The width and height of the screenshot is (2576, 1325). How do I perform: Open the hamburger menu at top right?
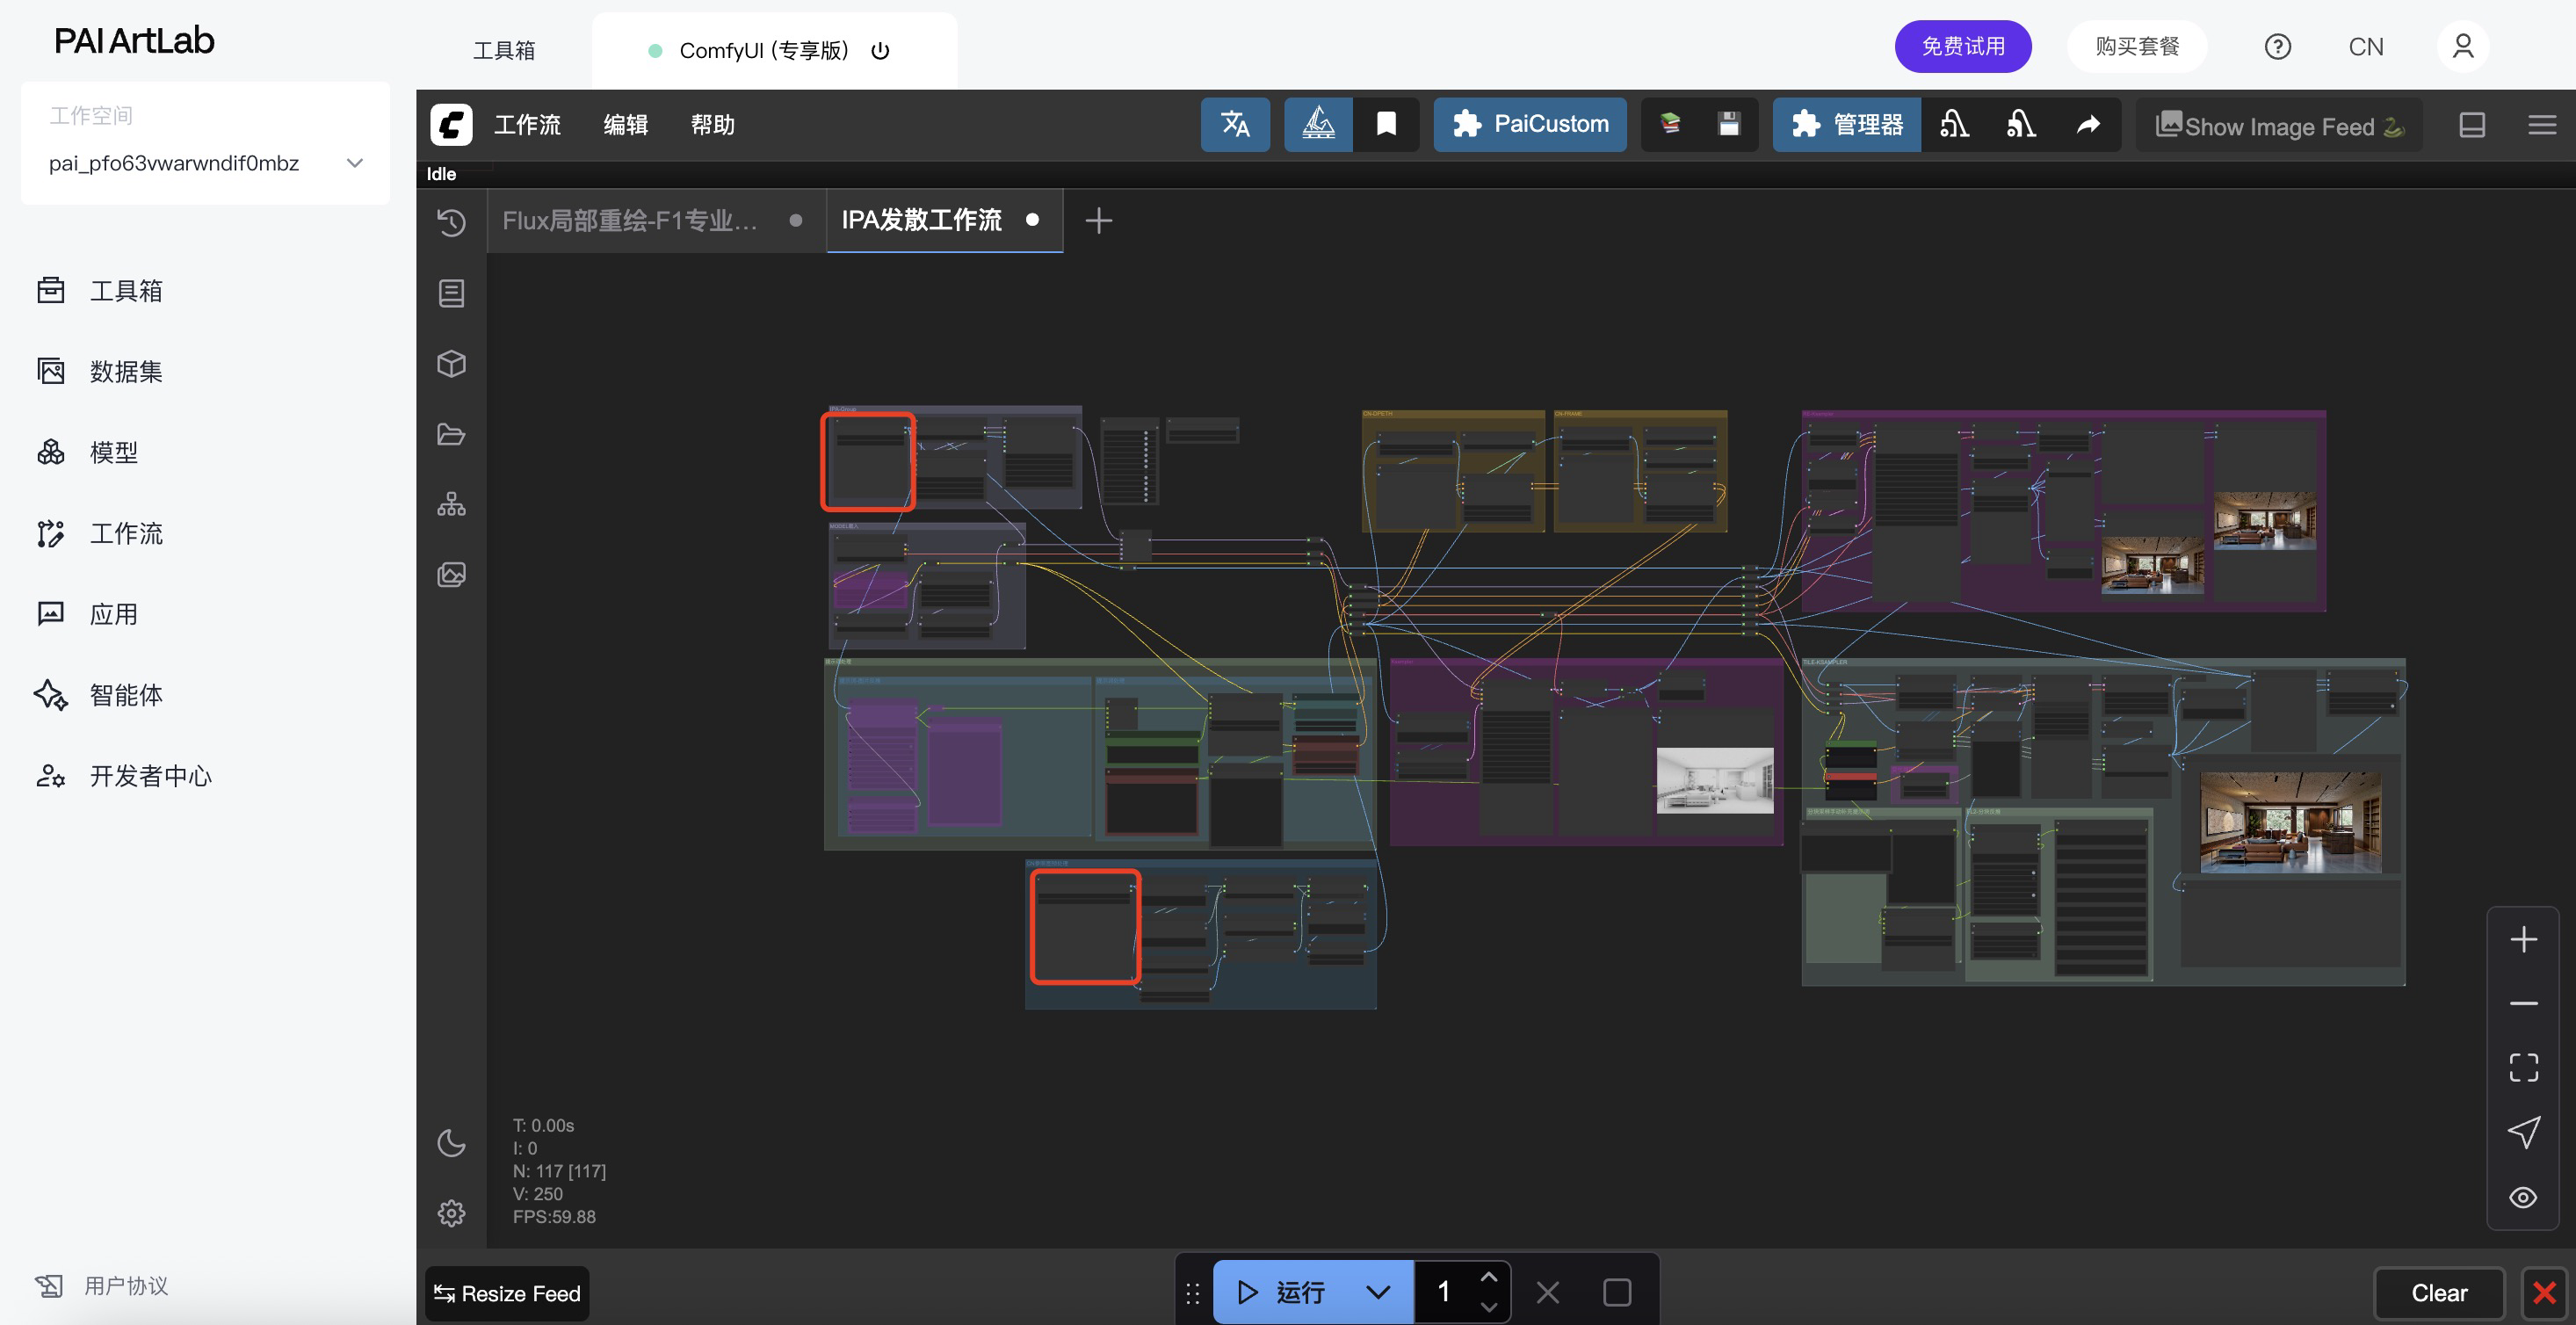(2541, 125)
